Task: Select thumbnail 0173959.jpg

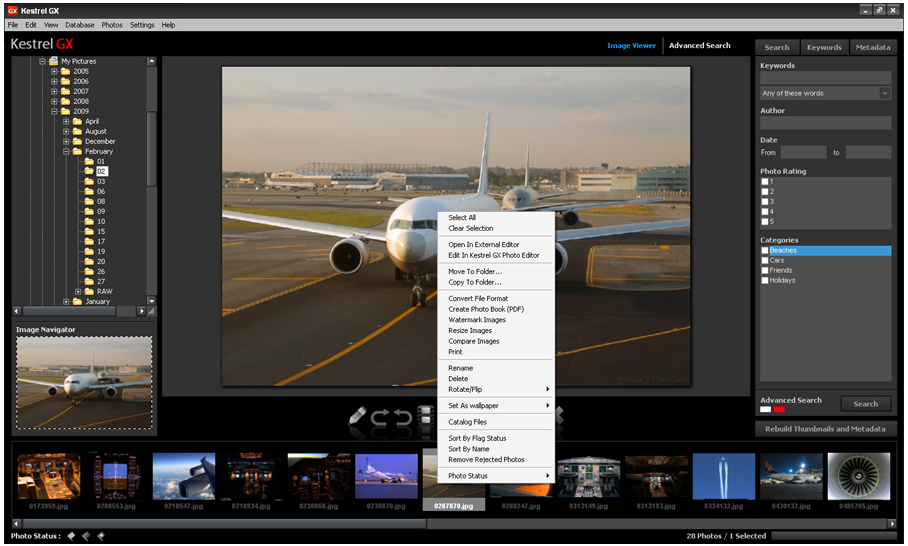Action: pyautogui.click(x=49, y=477)
